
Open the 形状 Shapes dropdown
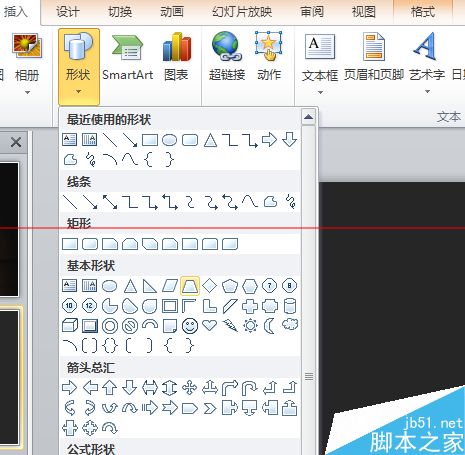79,67
